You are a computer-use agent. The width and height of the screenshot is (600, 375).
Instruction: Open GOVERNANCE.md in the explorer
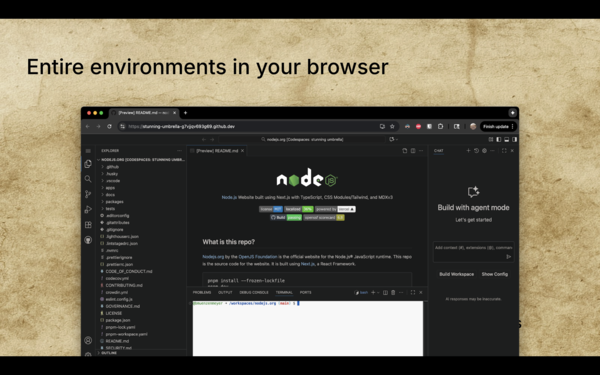point(122,306)
